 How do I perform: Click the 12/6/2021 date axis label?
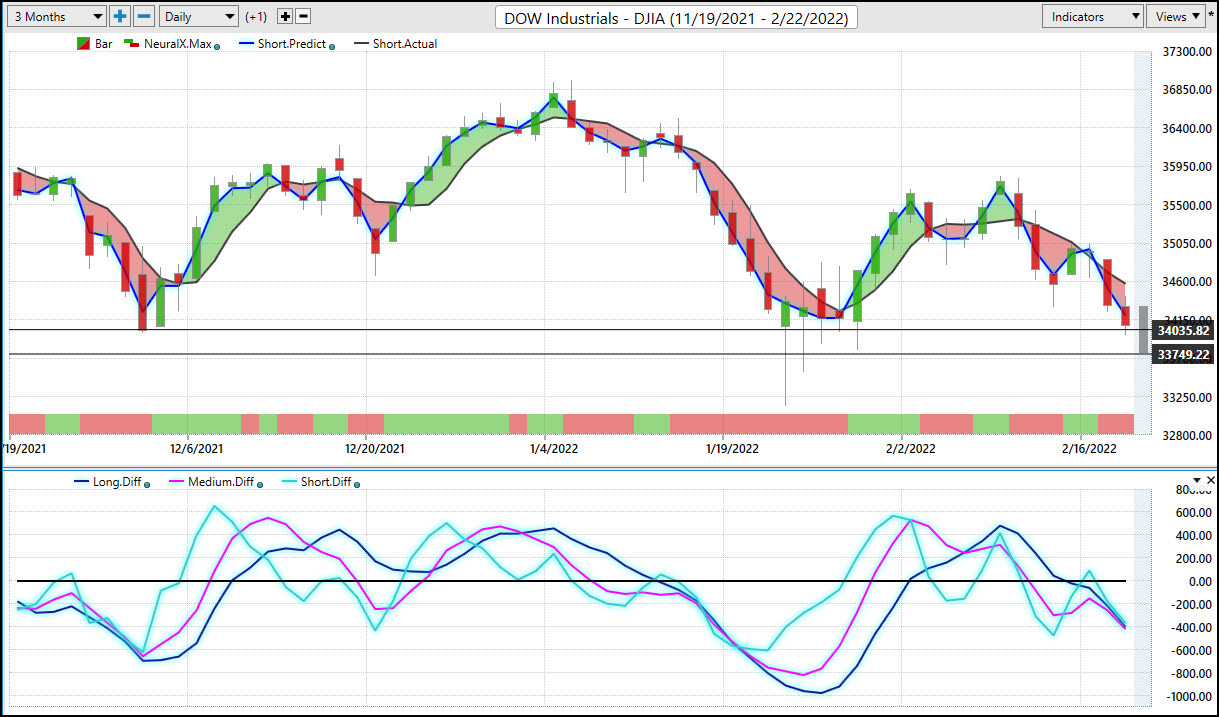pos(196,449)
